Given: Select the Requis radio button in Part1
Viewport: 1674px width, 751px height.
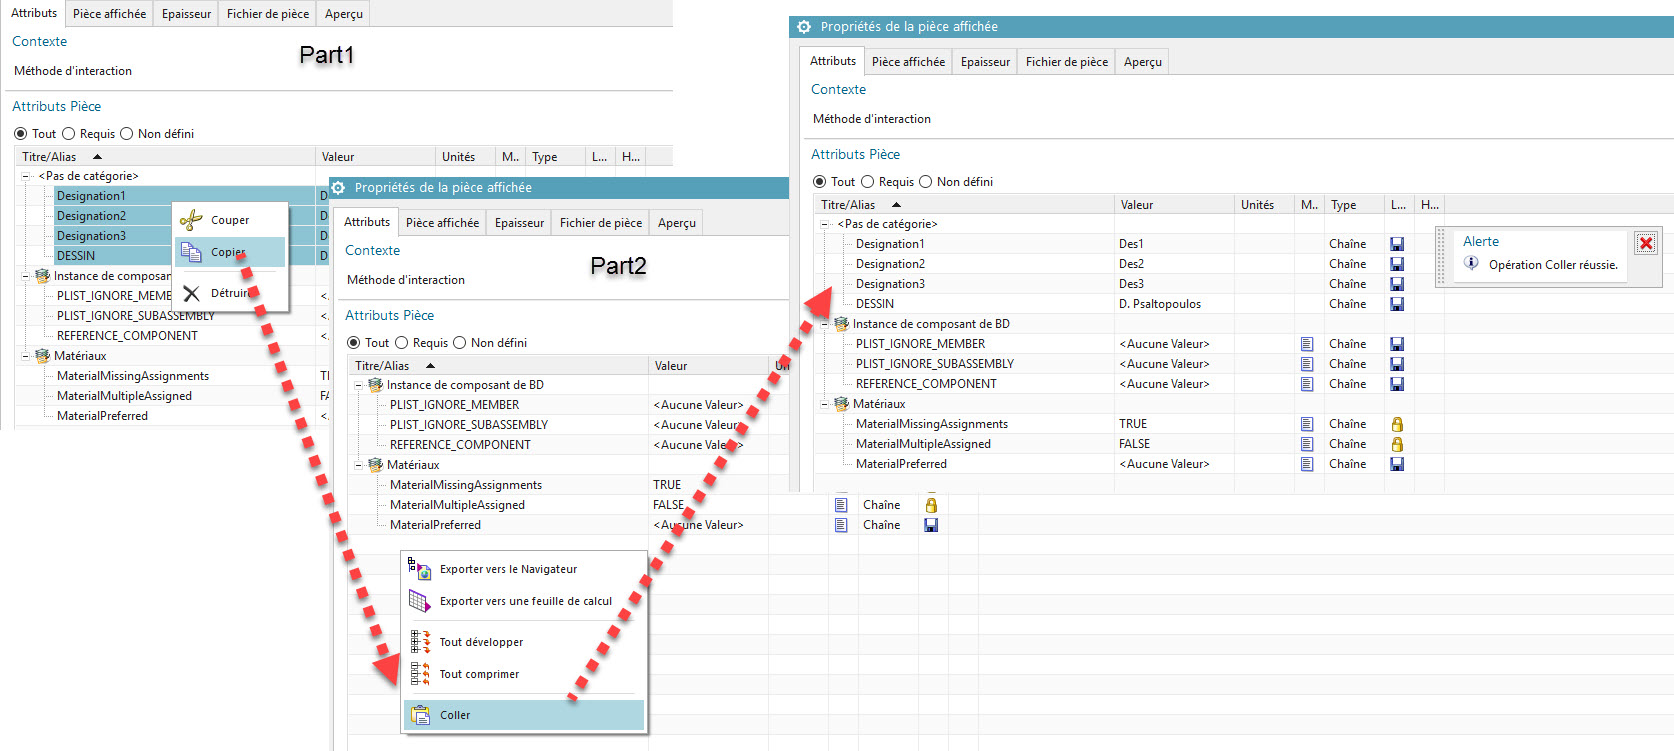Looking at the screenshot, I should point(69,134).
